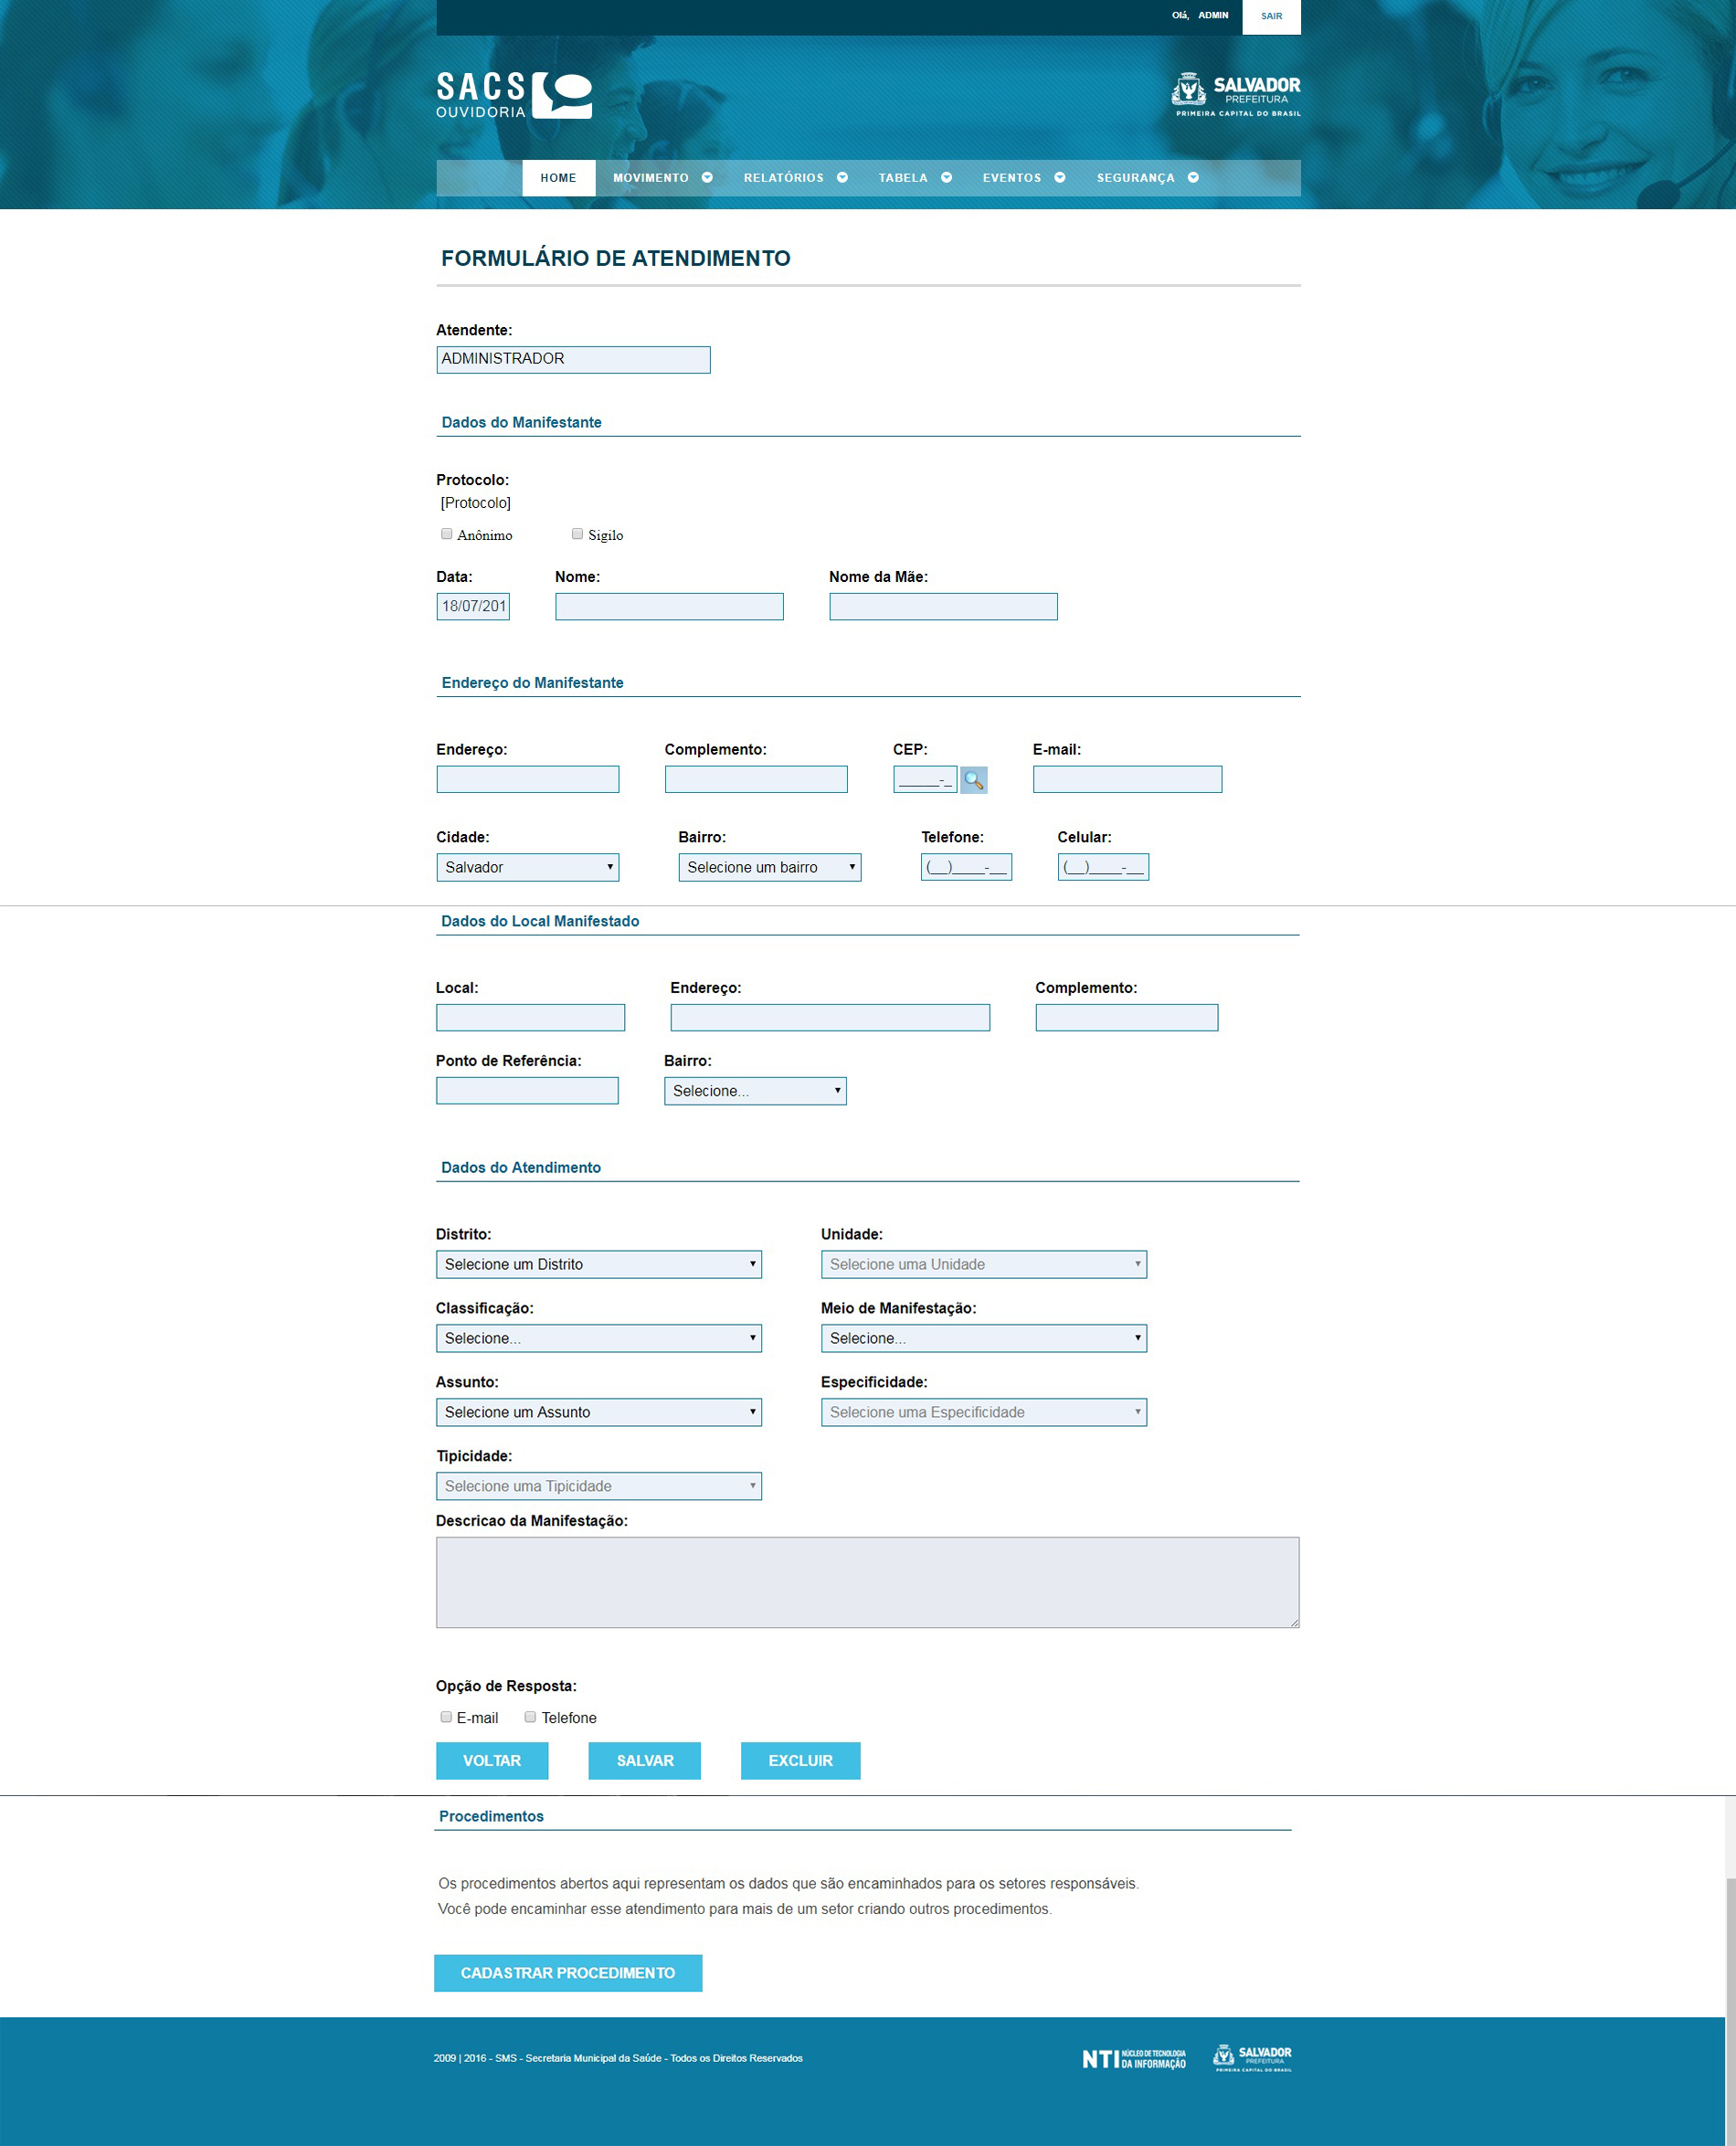The image size is (1736, 2146).
Task: Click the Salvador Prefeitura header logo
Action: click(x=1235, y=93)
